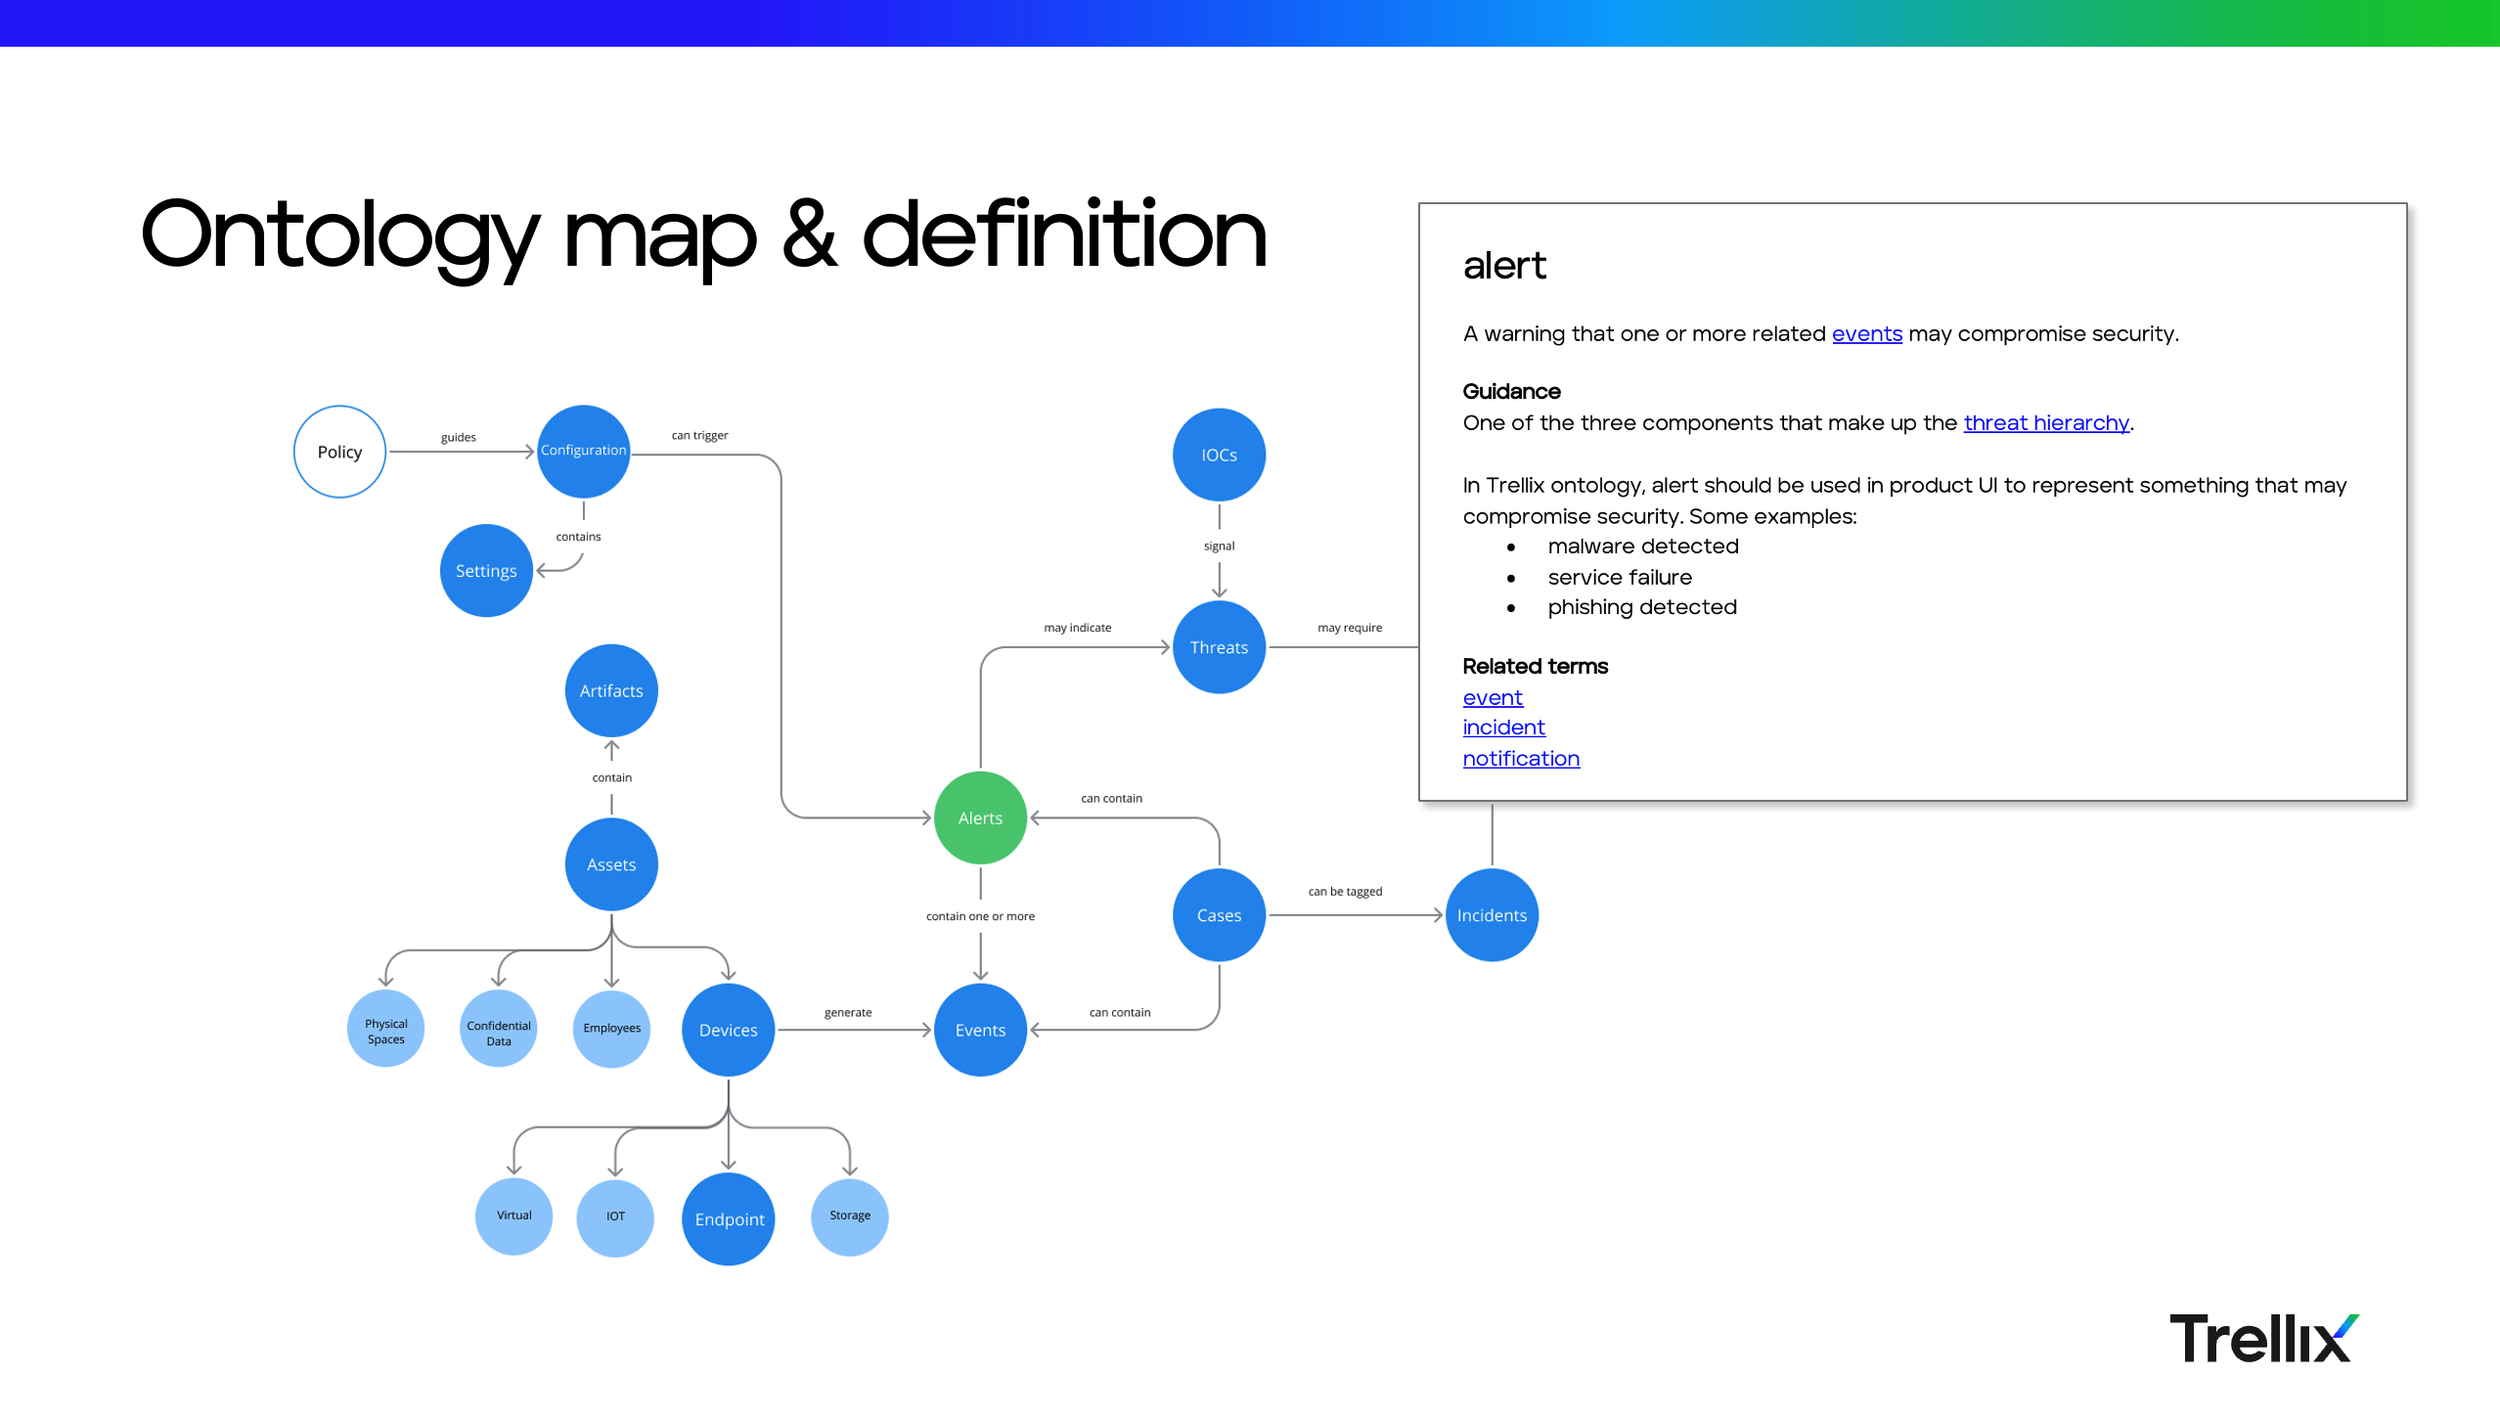2500x1407 pixels.
Task: Select the Confidential Data light-blue node
Action: (498, 1029)
